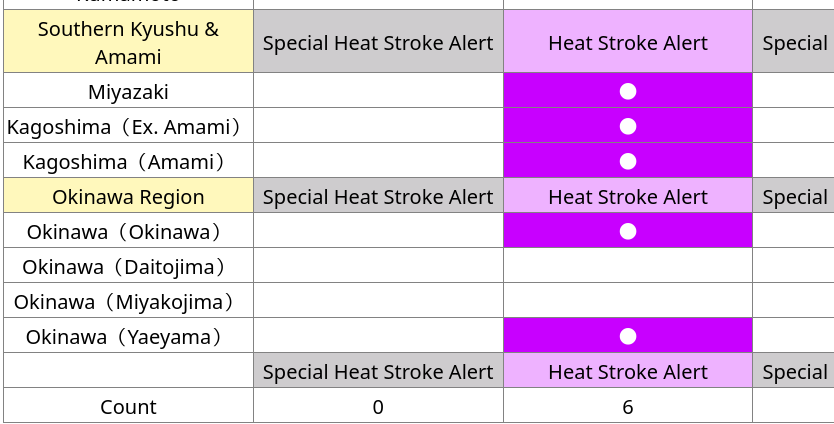Click the white alert dot for Miyazaki

[x=628, y=92]
